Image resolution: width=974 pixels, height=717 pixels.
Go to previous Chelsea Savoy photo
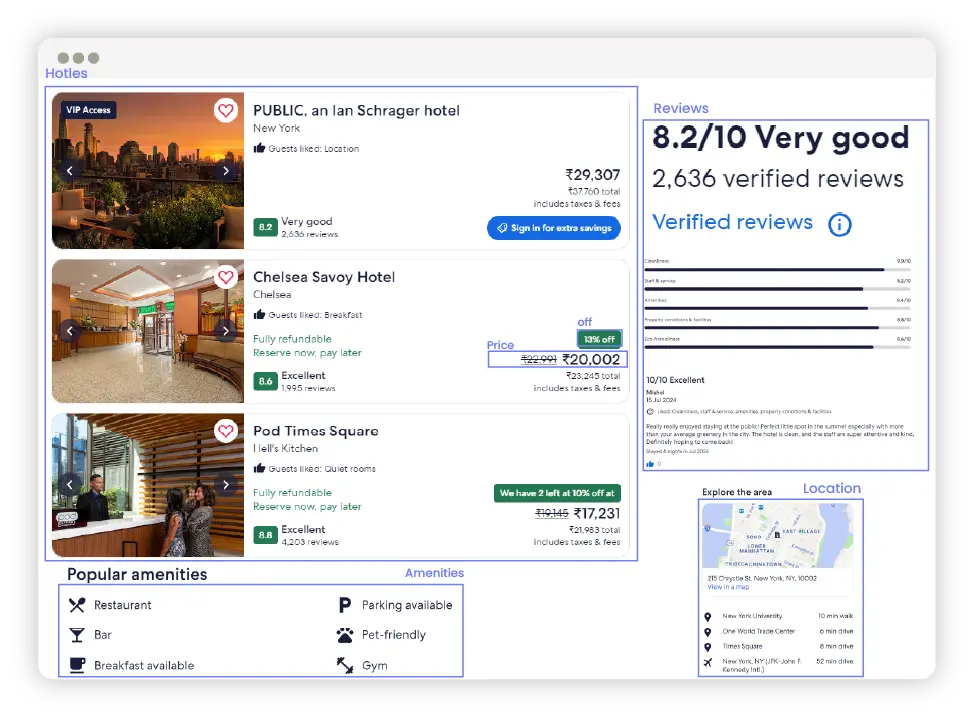coord(70,331)
